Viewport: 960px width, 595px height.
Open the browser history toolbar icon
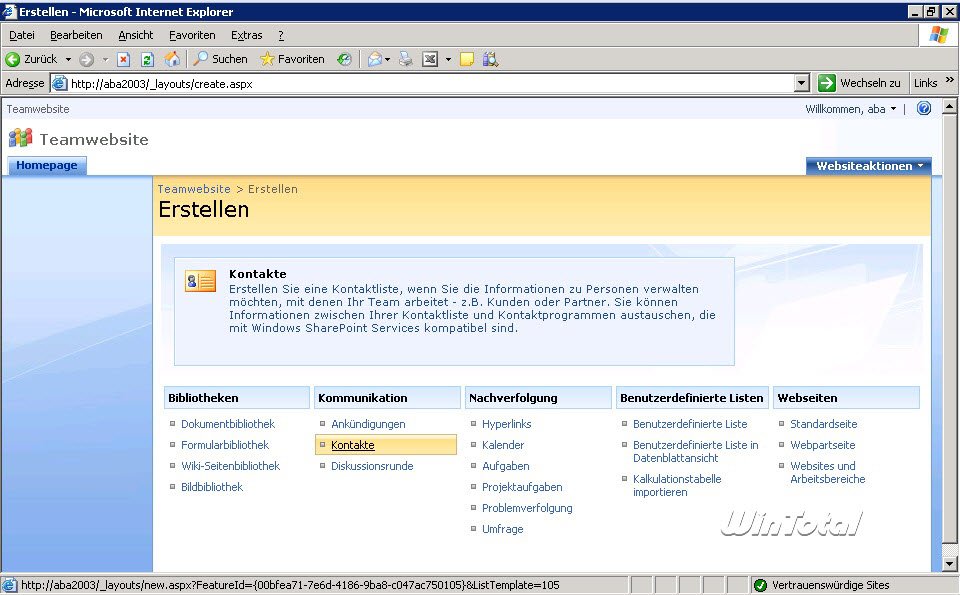[344, 59]
